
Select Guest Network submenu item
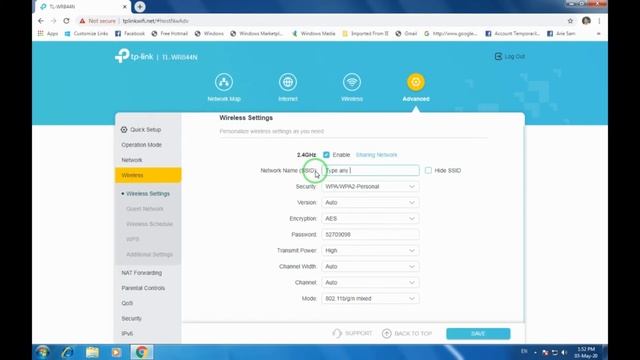(144, 209)
